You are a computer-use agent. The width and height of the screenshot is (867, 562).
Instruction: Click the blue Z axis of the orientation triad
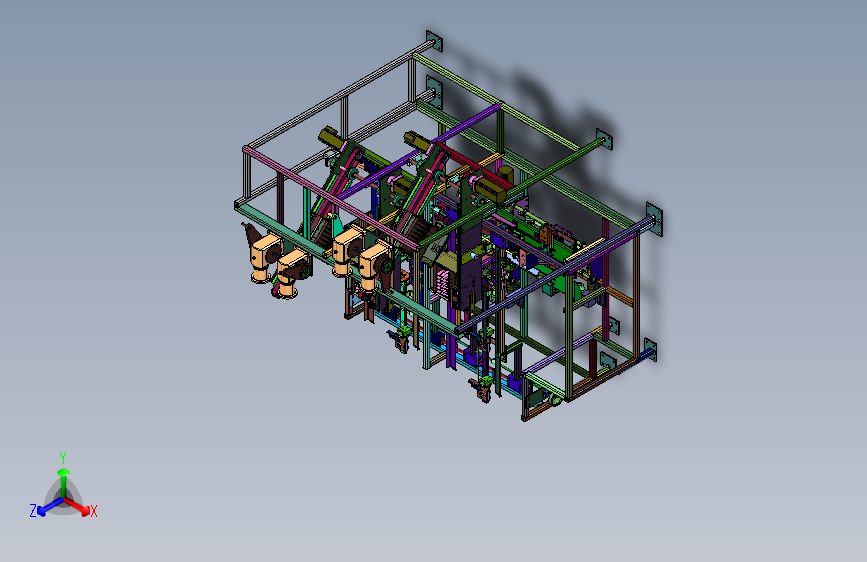[51, 506]
